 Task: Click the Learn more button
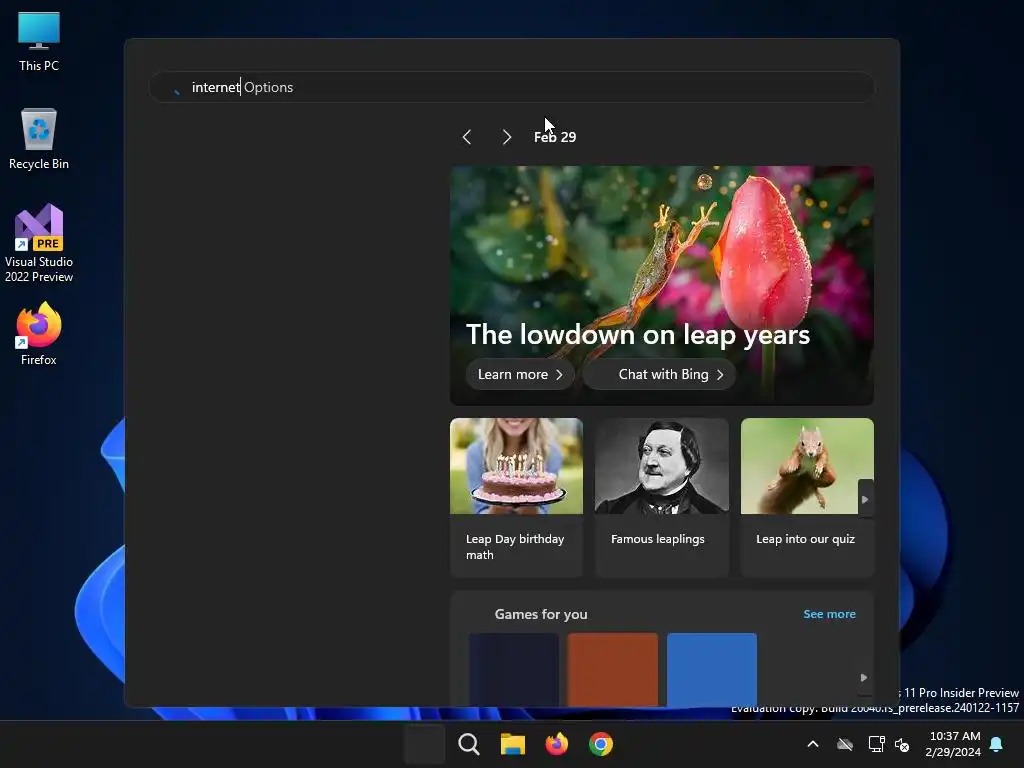point(520,374)
